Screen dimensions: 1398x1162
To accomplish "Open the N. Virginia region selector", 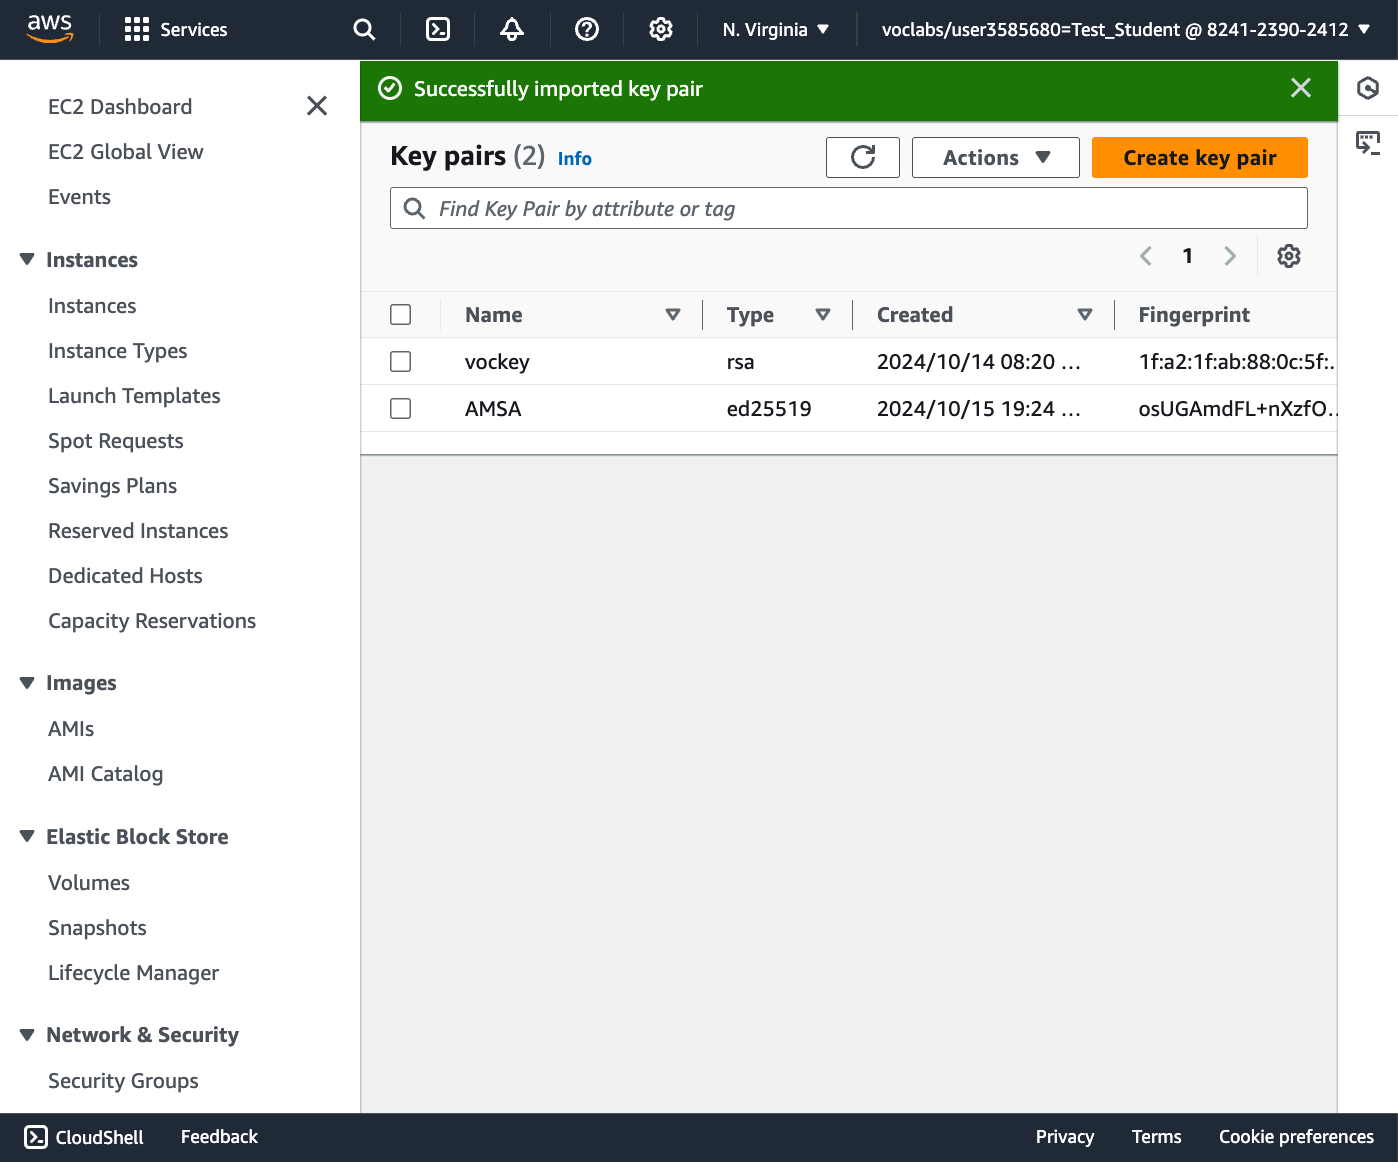I will point(776,30).
